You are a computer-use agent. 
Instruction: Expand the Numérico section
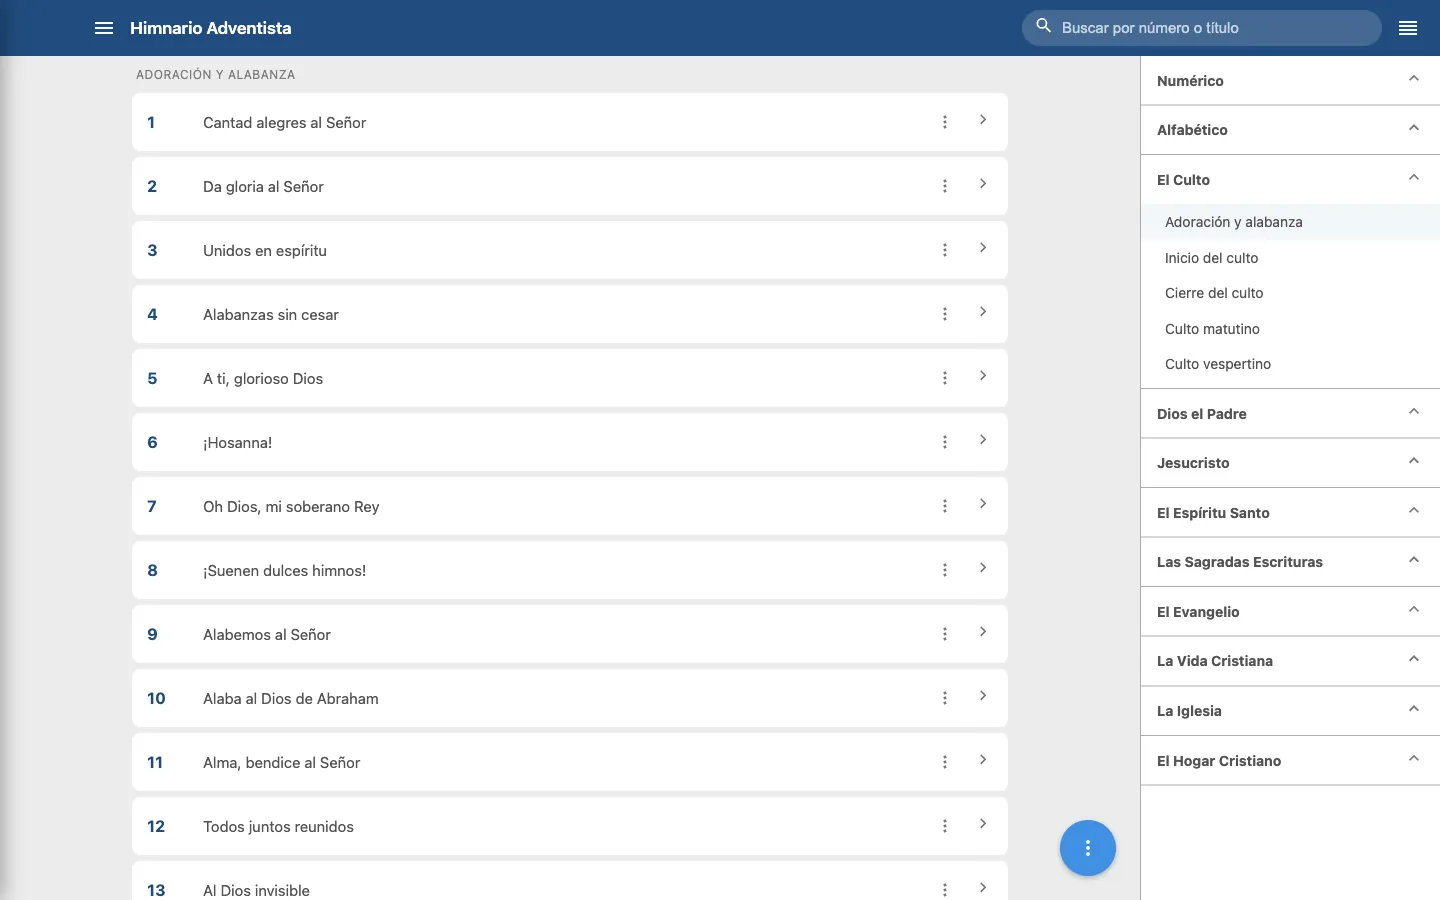coord(1290,80)
